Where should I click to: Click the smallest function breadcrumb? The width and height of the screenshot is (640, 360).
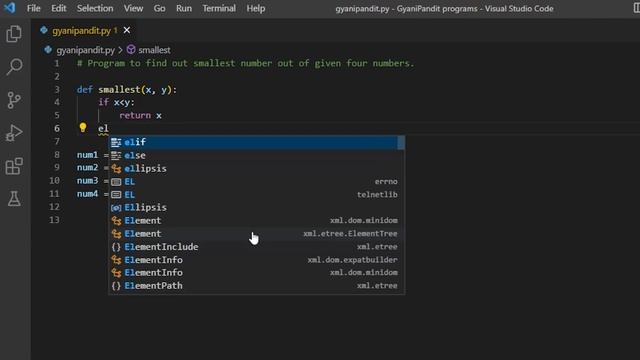[154, 50]
